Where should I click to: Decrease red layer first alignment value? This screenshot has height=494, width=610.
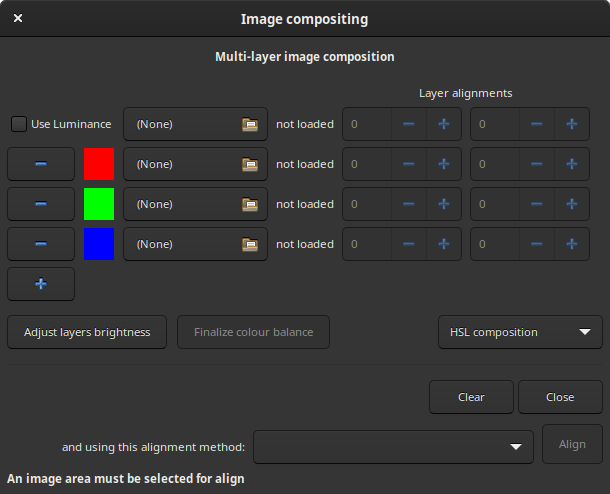tap(409, 164)
